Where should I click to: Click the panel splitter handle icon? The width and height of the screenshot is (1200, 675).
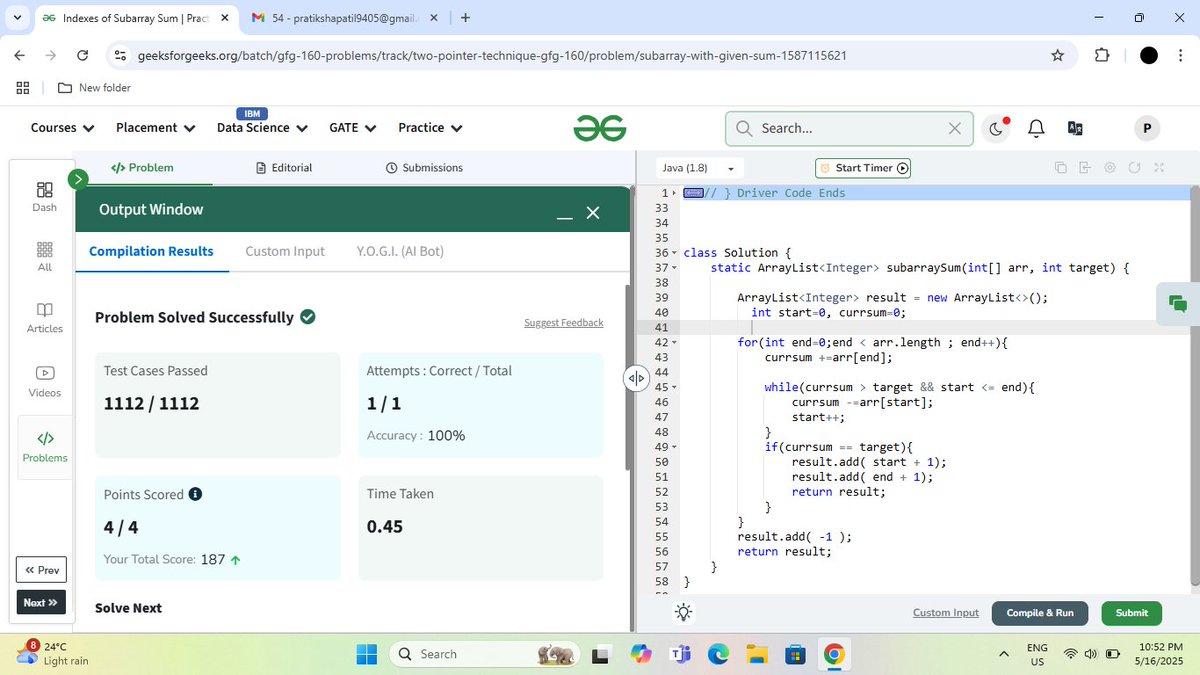pyautogui.click(x=636, y=378)
